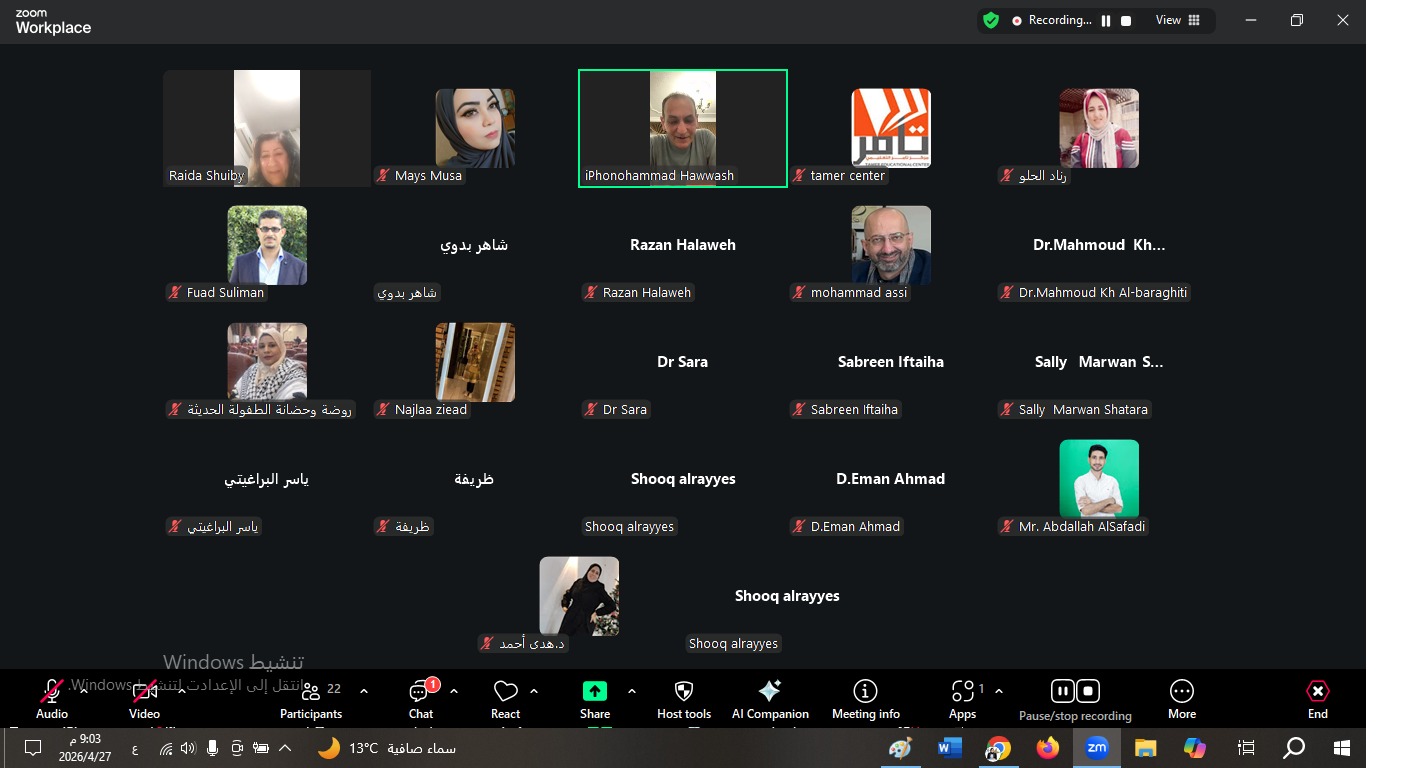The height and width of the screenshot is (768, 1412).
Task: Open Microsoft Word from the taskbar
Action: (x=949, y=748)
